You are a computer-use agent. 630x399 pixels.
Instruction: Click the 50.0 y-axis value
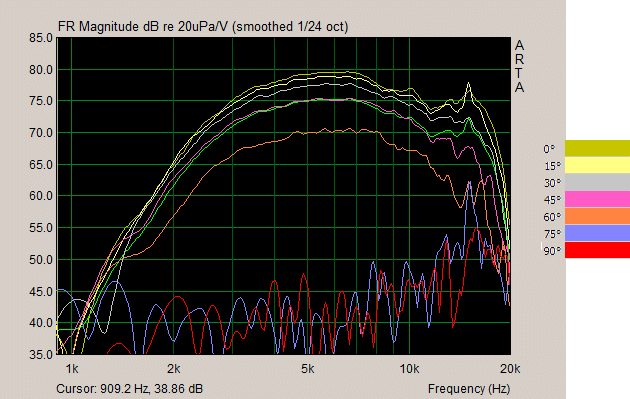point(41,260)
